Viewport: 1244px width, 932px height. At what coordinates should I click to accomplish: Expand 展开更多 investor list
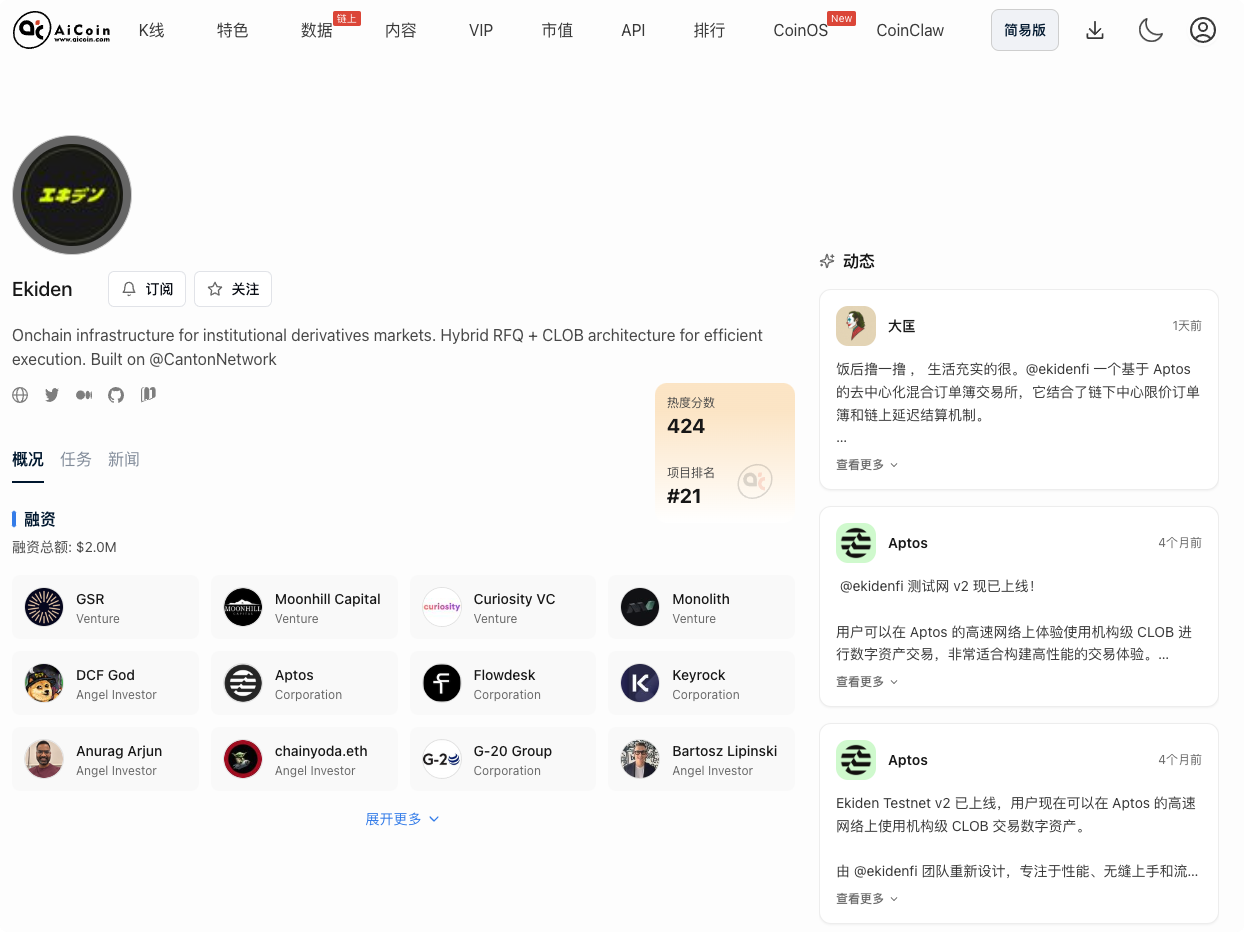[402, 819]
